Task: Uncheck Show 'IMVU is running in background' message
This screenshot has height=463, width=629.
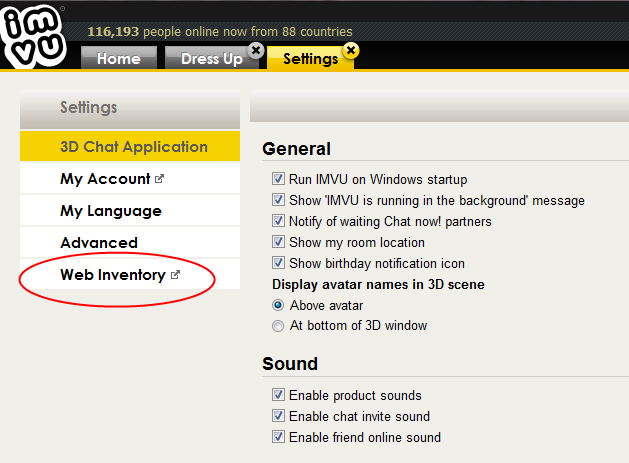Action: coord(278,199)
